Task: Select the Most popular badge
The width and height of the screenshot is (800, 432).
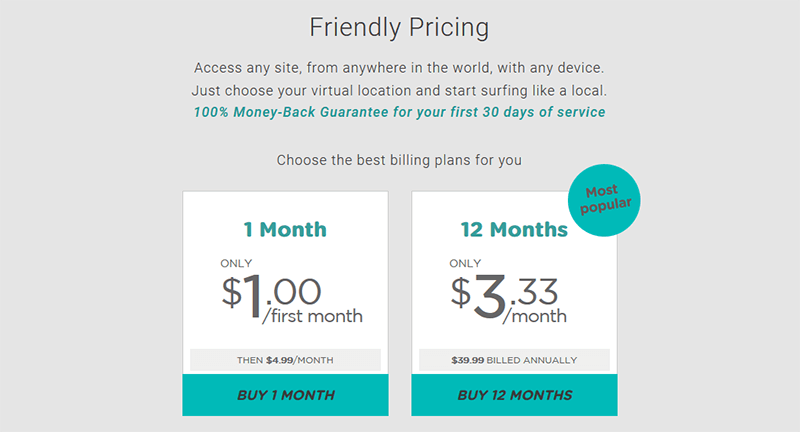Action: [x=604, y=200]
